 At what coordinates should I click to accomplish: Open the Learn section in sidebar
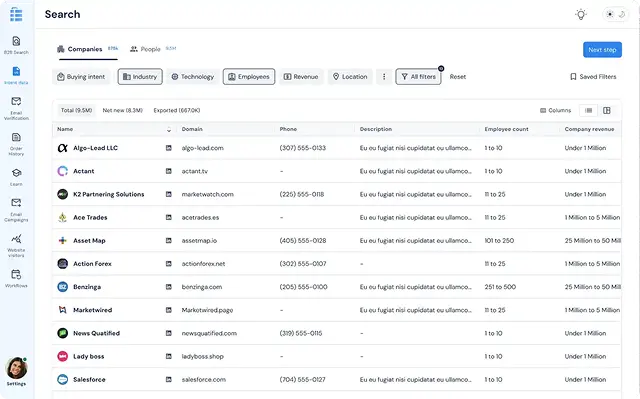point(16,177)
